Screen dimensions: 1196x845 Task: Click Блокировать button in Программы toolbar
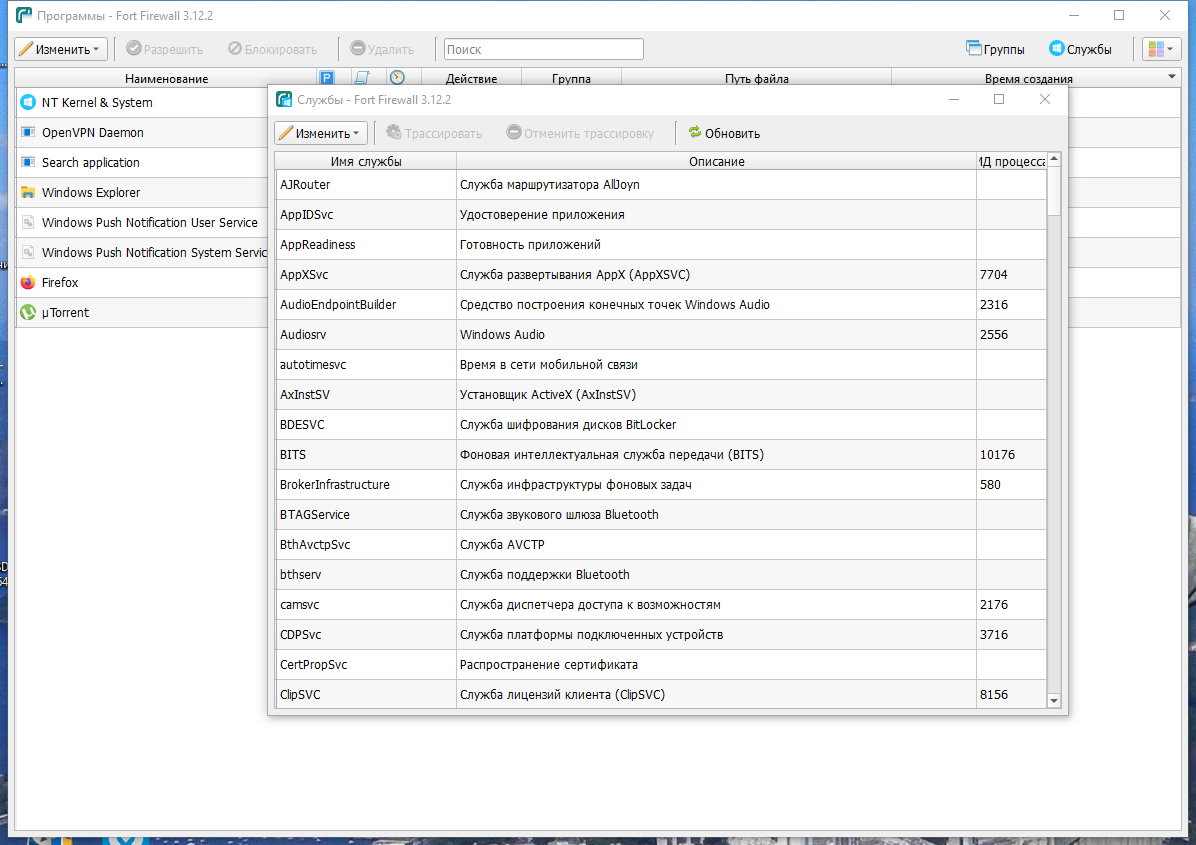tap(272, 50)
